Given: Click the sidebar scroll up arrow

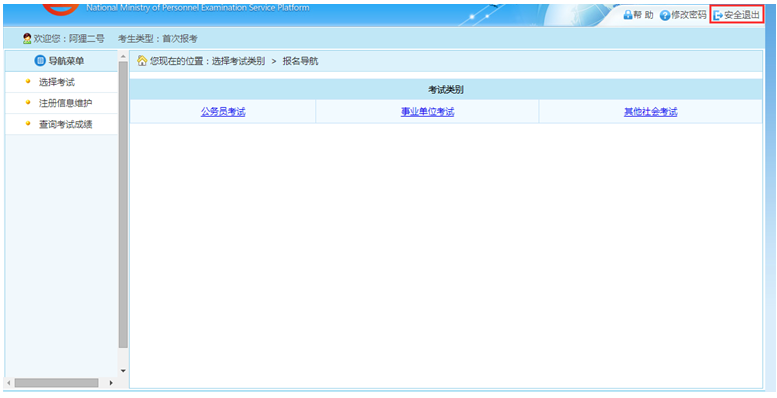Looking at the screenshot, I should tap(123, 57).
